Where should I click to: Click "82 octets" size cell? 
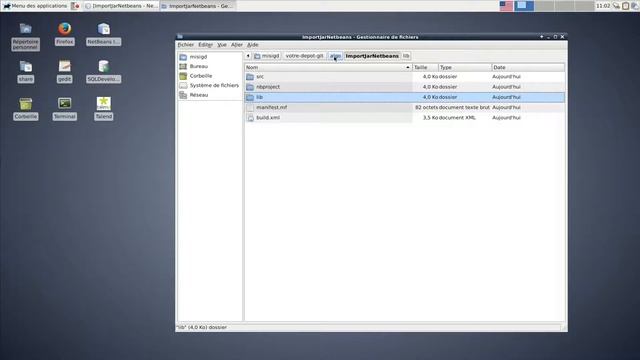[x=426, y=107]
